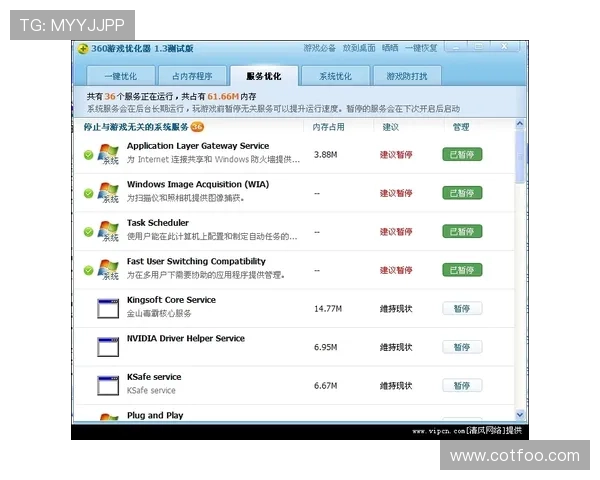Pause the NVIDIA Driver Helper Service
Image resolution: width=600 pixels, height=480 pixels.
[462, 347]
